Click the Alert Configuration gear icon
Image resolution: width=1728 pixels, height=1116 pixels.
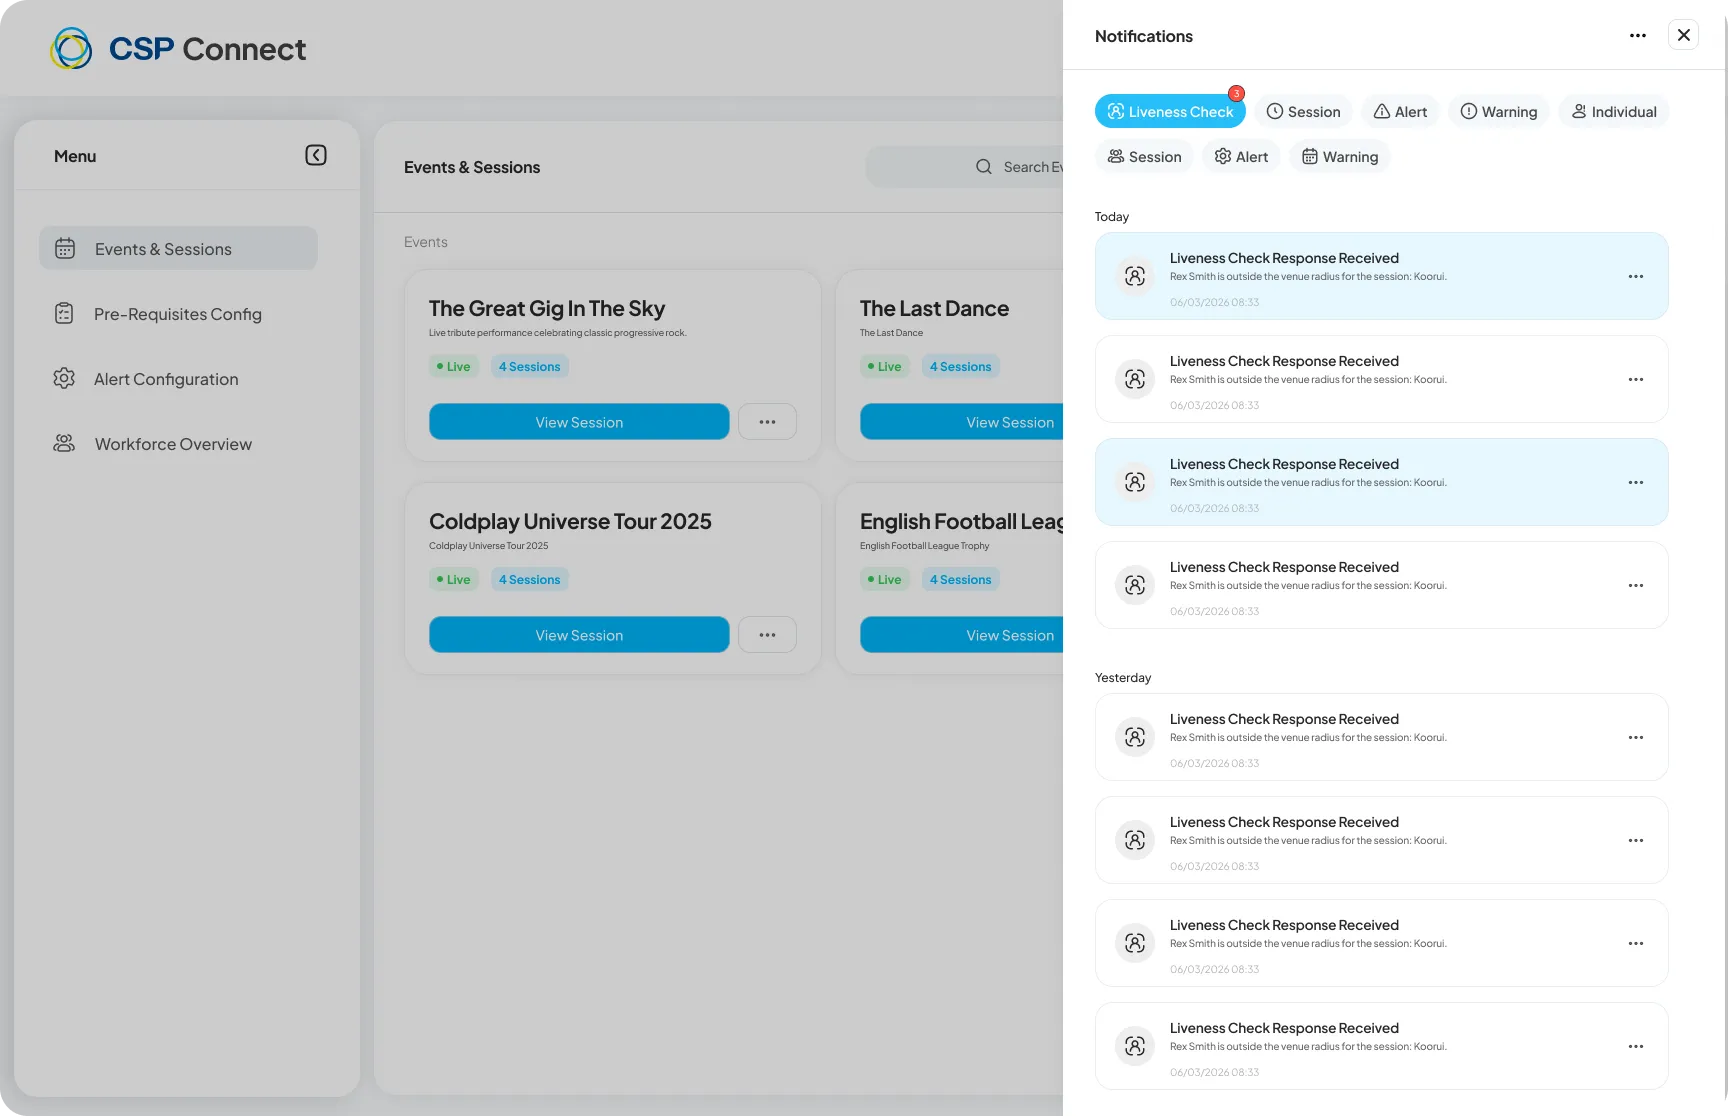point(64,378)
